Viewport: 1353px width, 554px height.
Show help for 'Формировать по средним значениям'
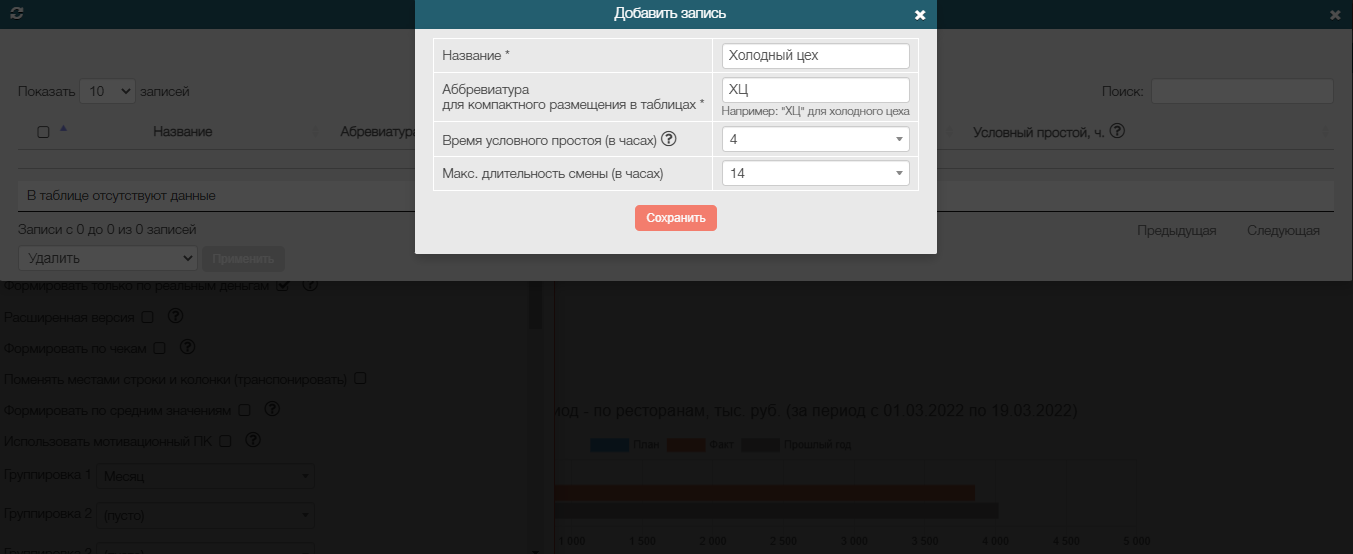271,409
